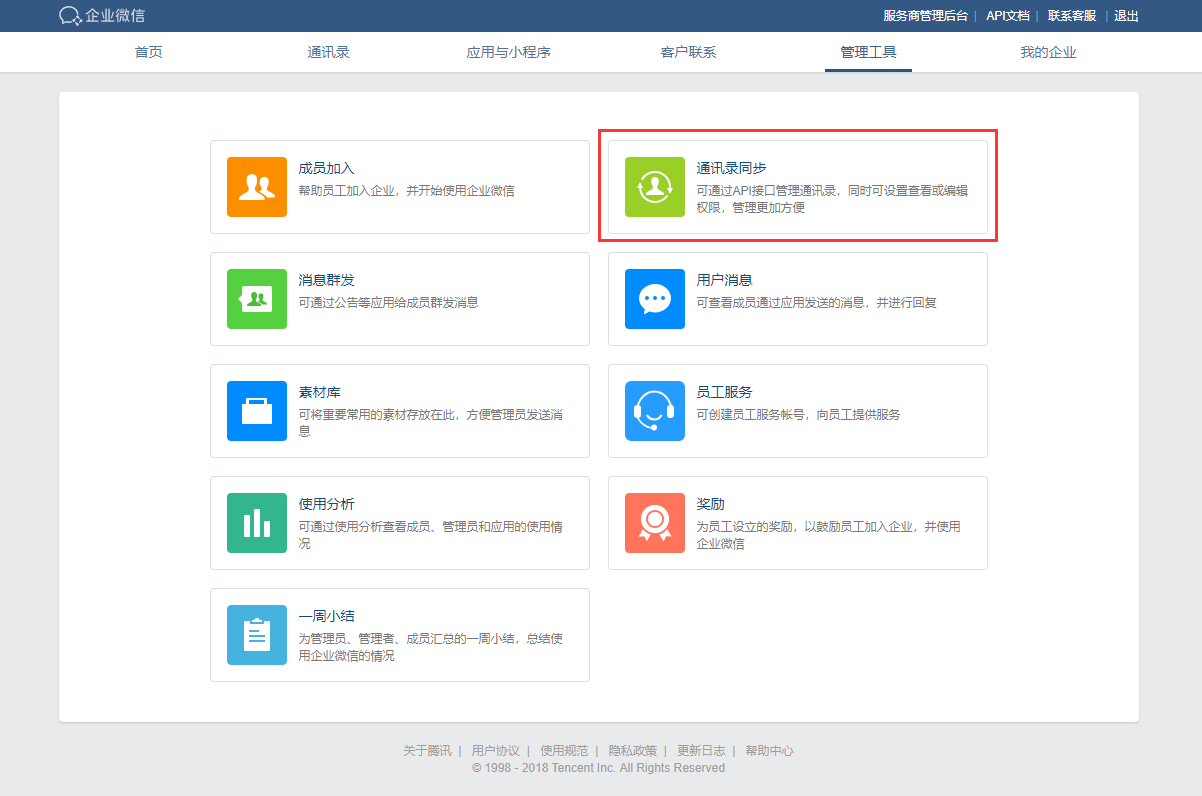This screenshot has width=1202, height=796.
Task: Click the 隐私政策 footer link
Action: click(x=632, y=751)
